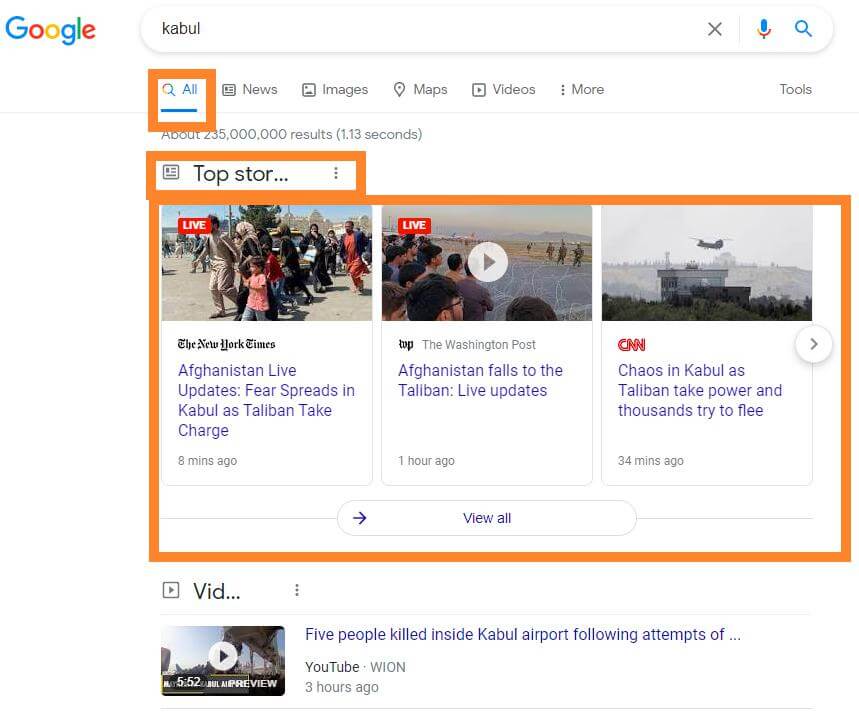Open Five people killed inside Kabul airport video link
Viewport: 859px width, 717px height.
click(522, 634)
